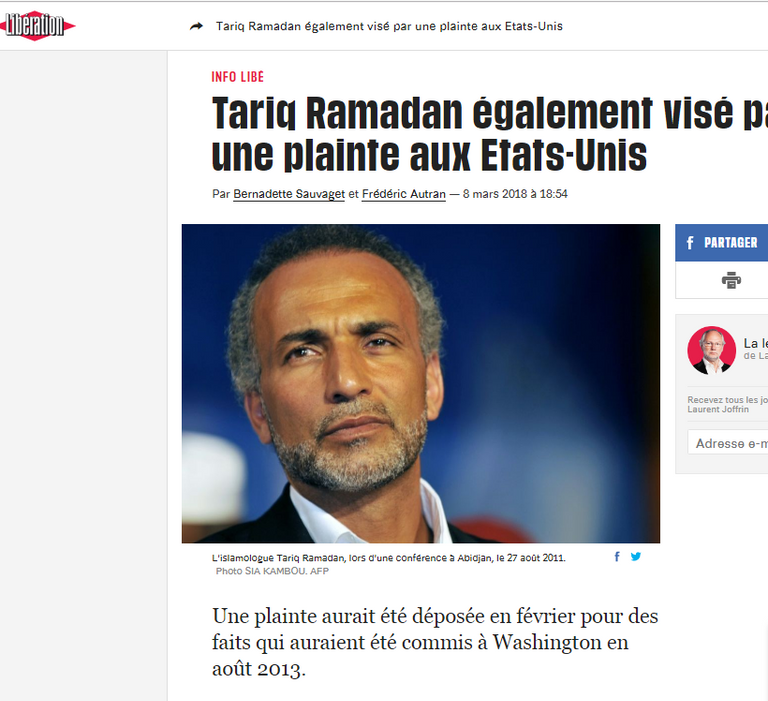The height and width of the screenshot is (701, 768).
Task: Click the newsletter description mentioning Laurent Joffrin
Action: coord(727,405)
